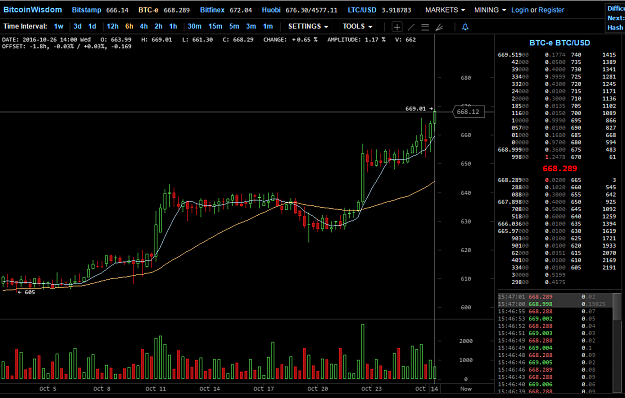Click the 680 price axis label

[x=466, y=78]
